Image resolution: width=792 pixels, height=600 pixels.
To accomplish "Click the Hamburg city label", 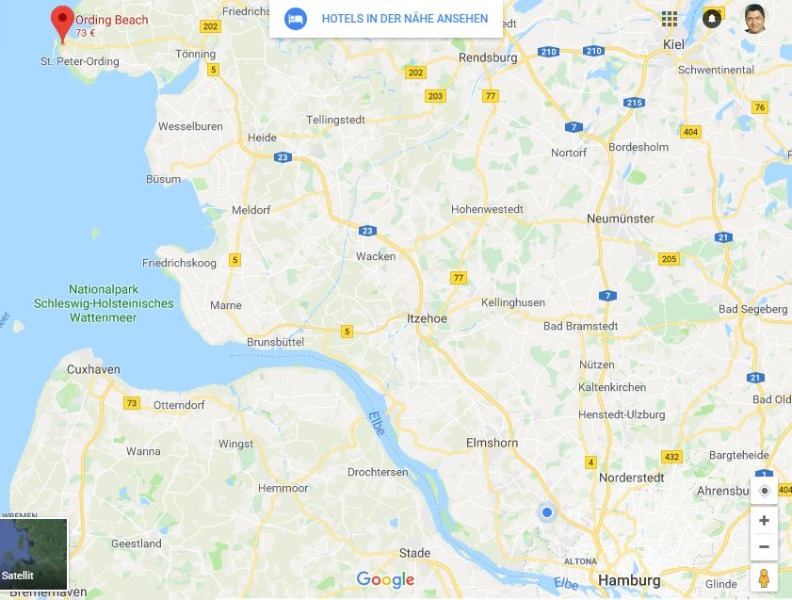I will (x=629, y=580).
